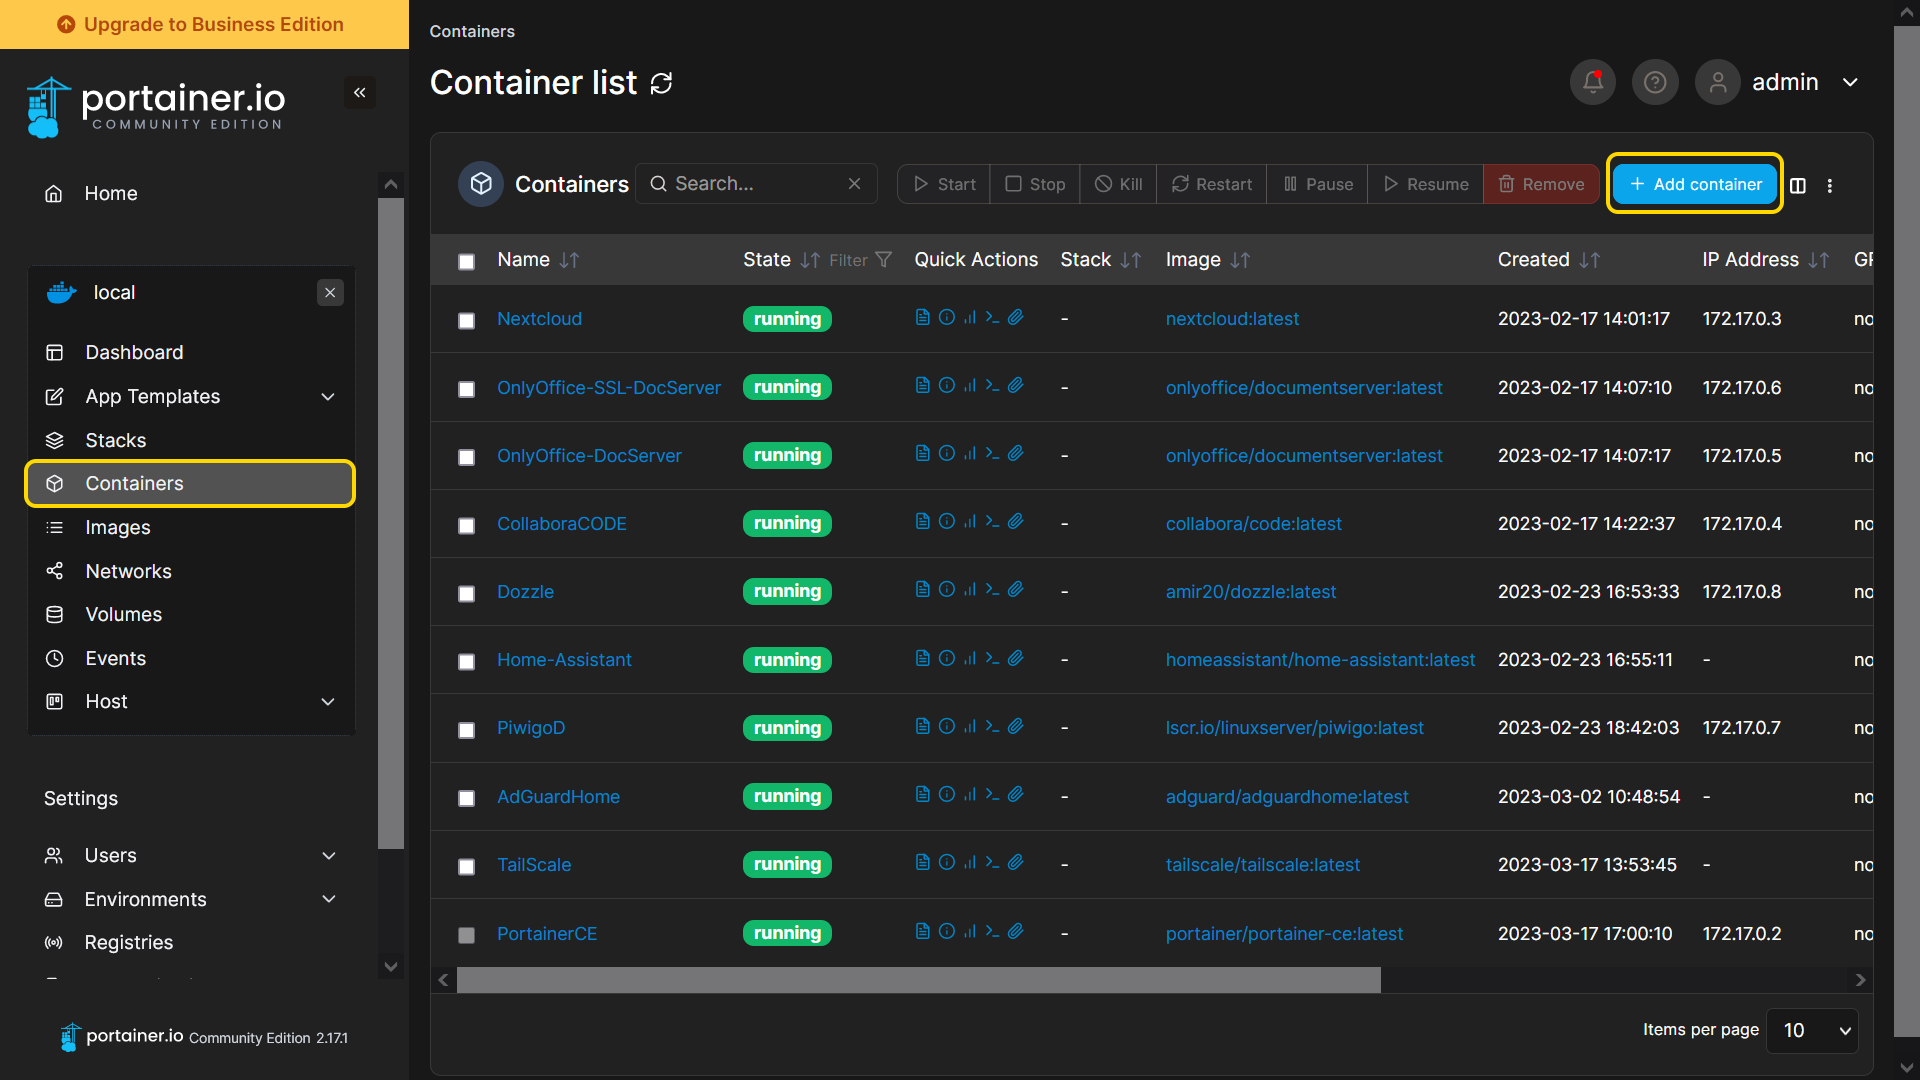1920x1080 pixels.
Task: Click the horizontal table scrollbar
Action: tap(918, 980)
